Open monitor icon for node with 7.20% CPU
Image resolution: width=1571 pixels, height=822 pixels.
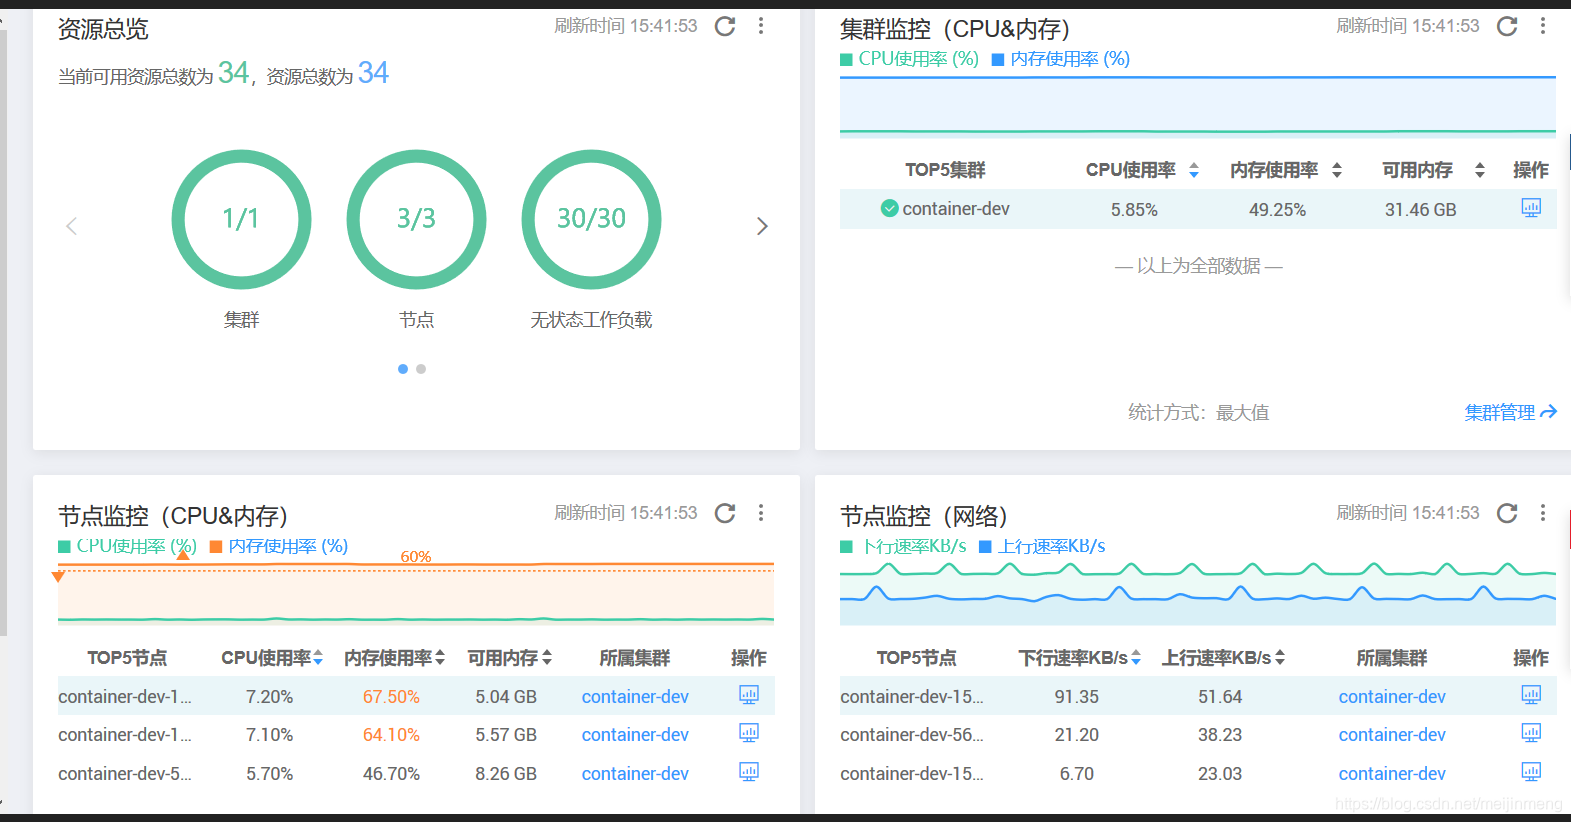(749, 695)
